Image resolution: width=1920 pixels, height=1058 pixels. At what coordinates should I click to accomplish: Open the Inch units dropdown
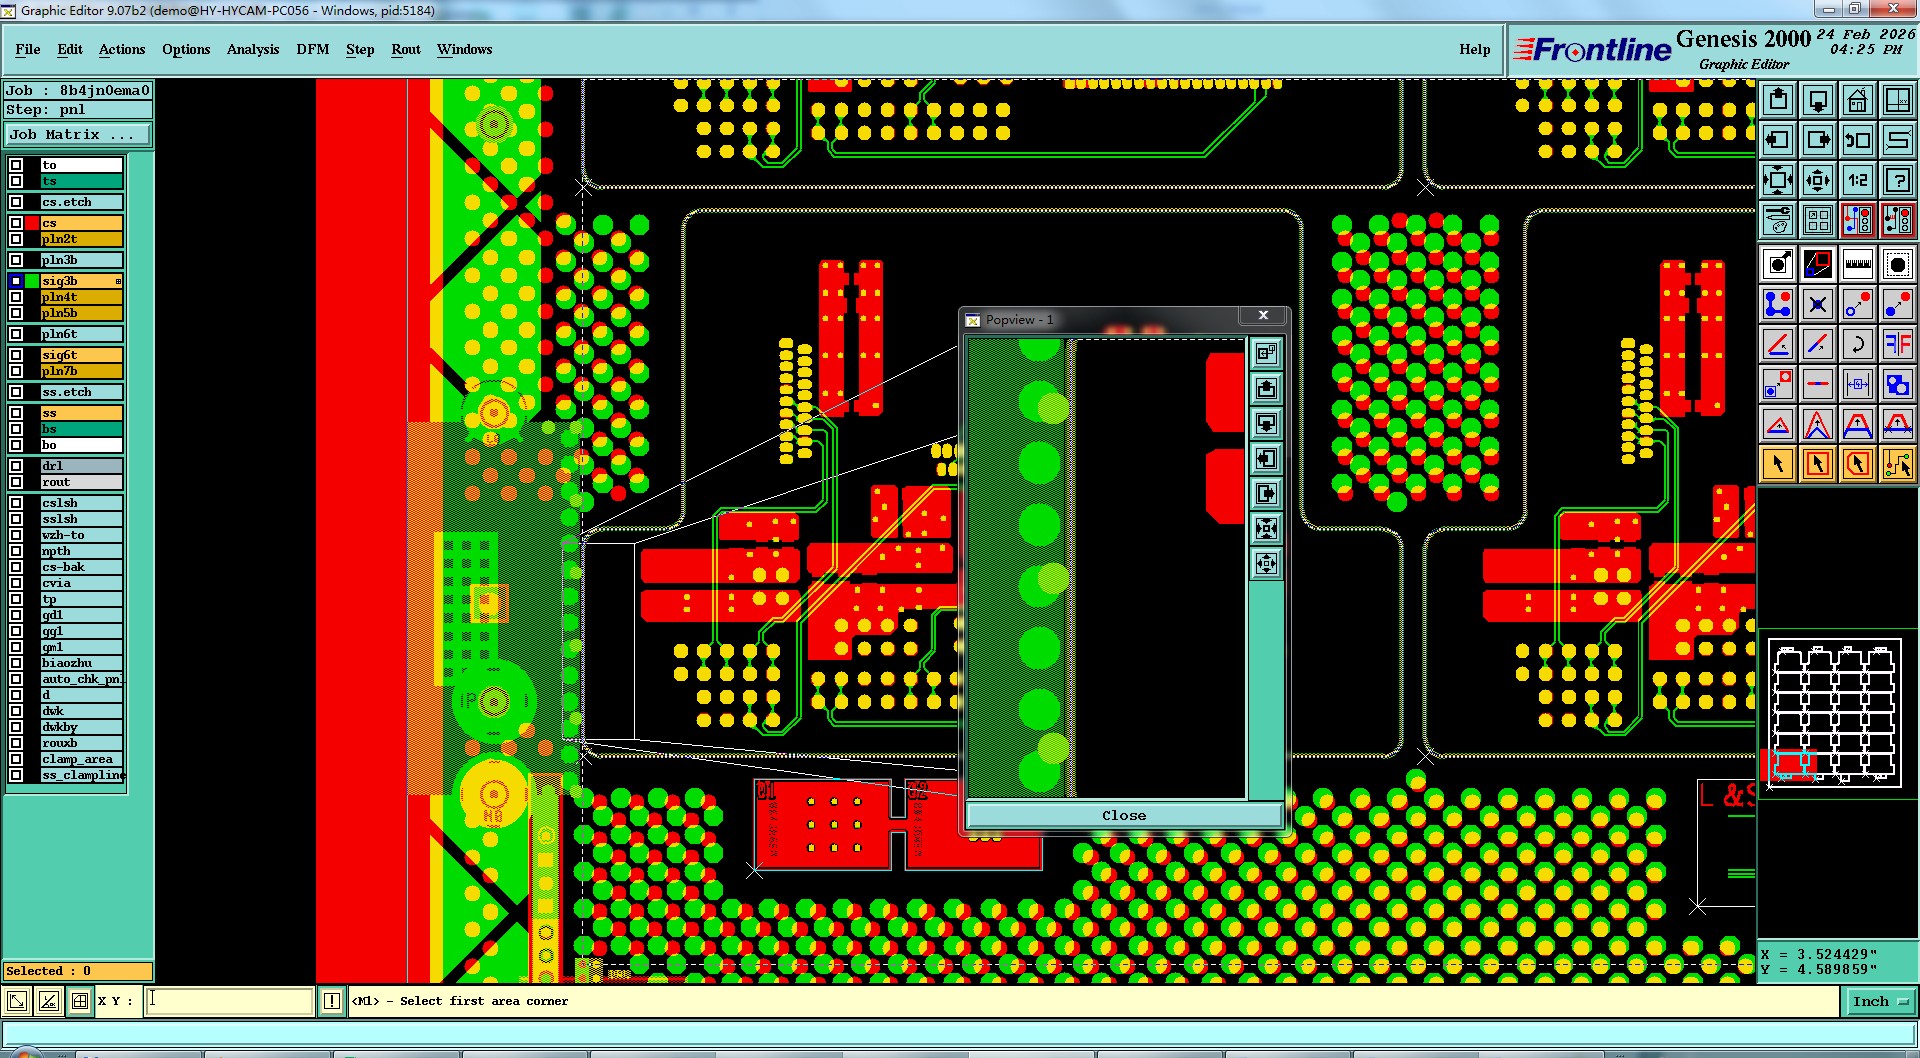[x=1880, y=1001]
